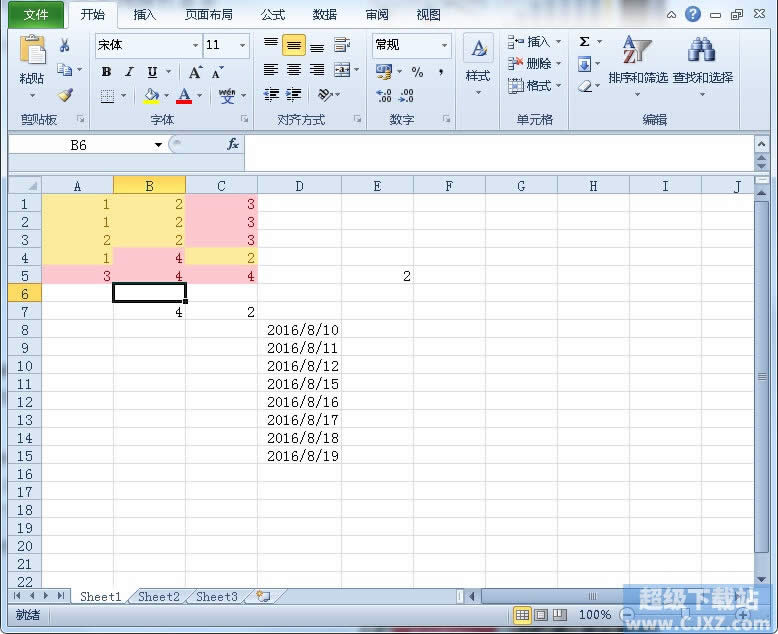Align text left
This screenshot has width=778, height=634.
[x=271, y=69]
